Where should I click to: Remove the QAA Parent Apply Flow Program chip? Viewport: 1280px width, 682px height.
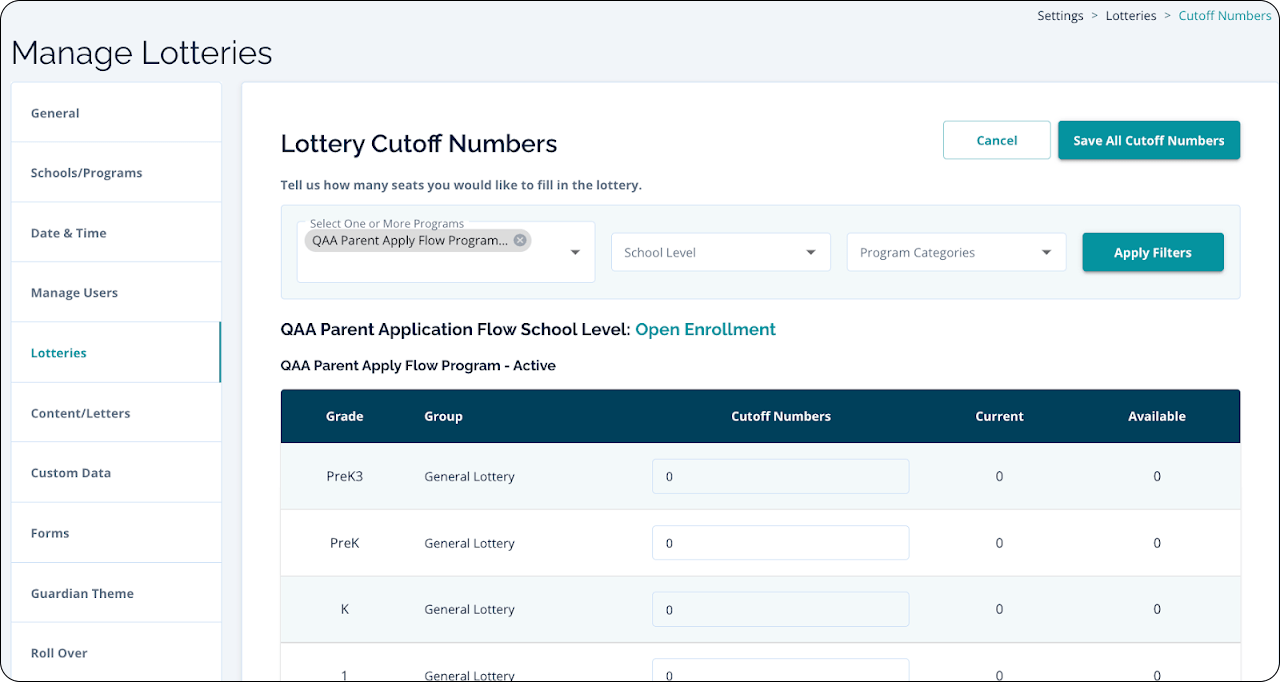[520, 240]
